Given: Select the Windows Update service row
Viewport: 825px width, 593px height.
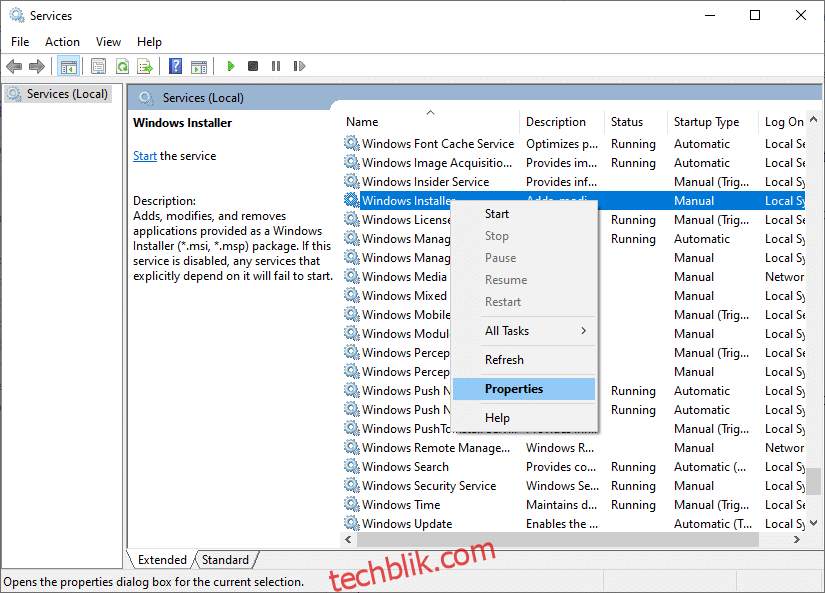Looking at the screenshot, I should (x=575, y=524).
